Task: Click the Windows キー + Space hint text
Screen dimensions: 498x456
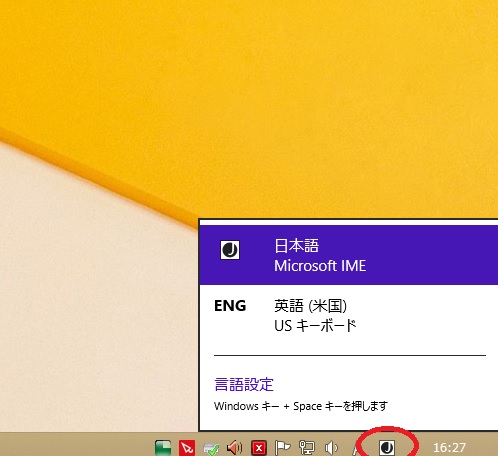Action: 301,406
